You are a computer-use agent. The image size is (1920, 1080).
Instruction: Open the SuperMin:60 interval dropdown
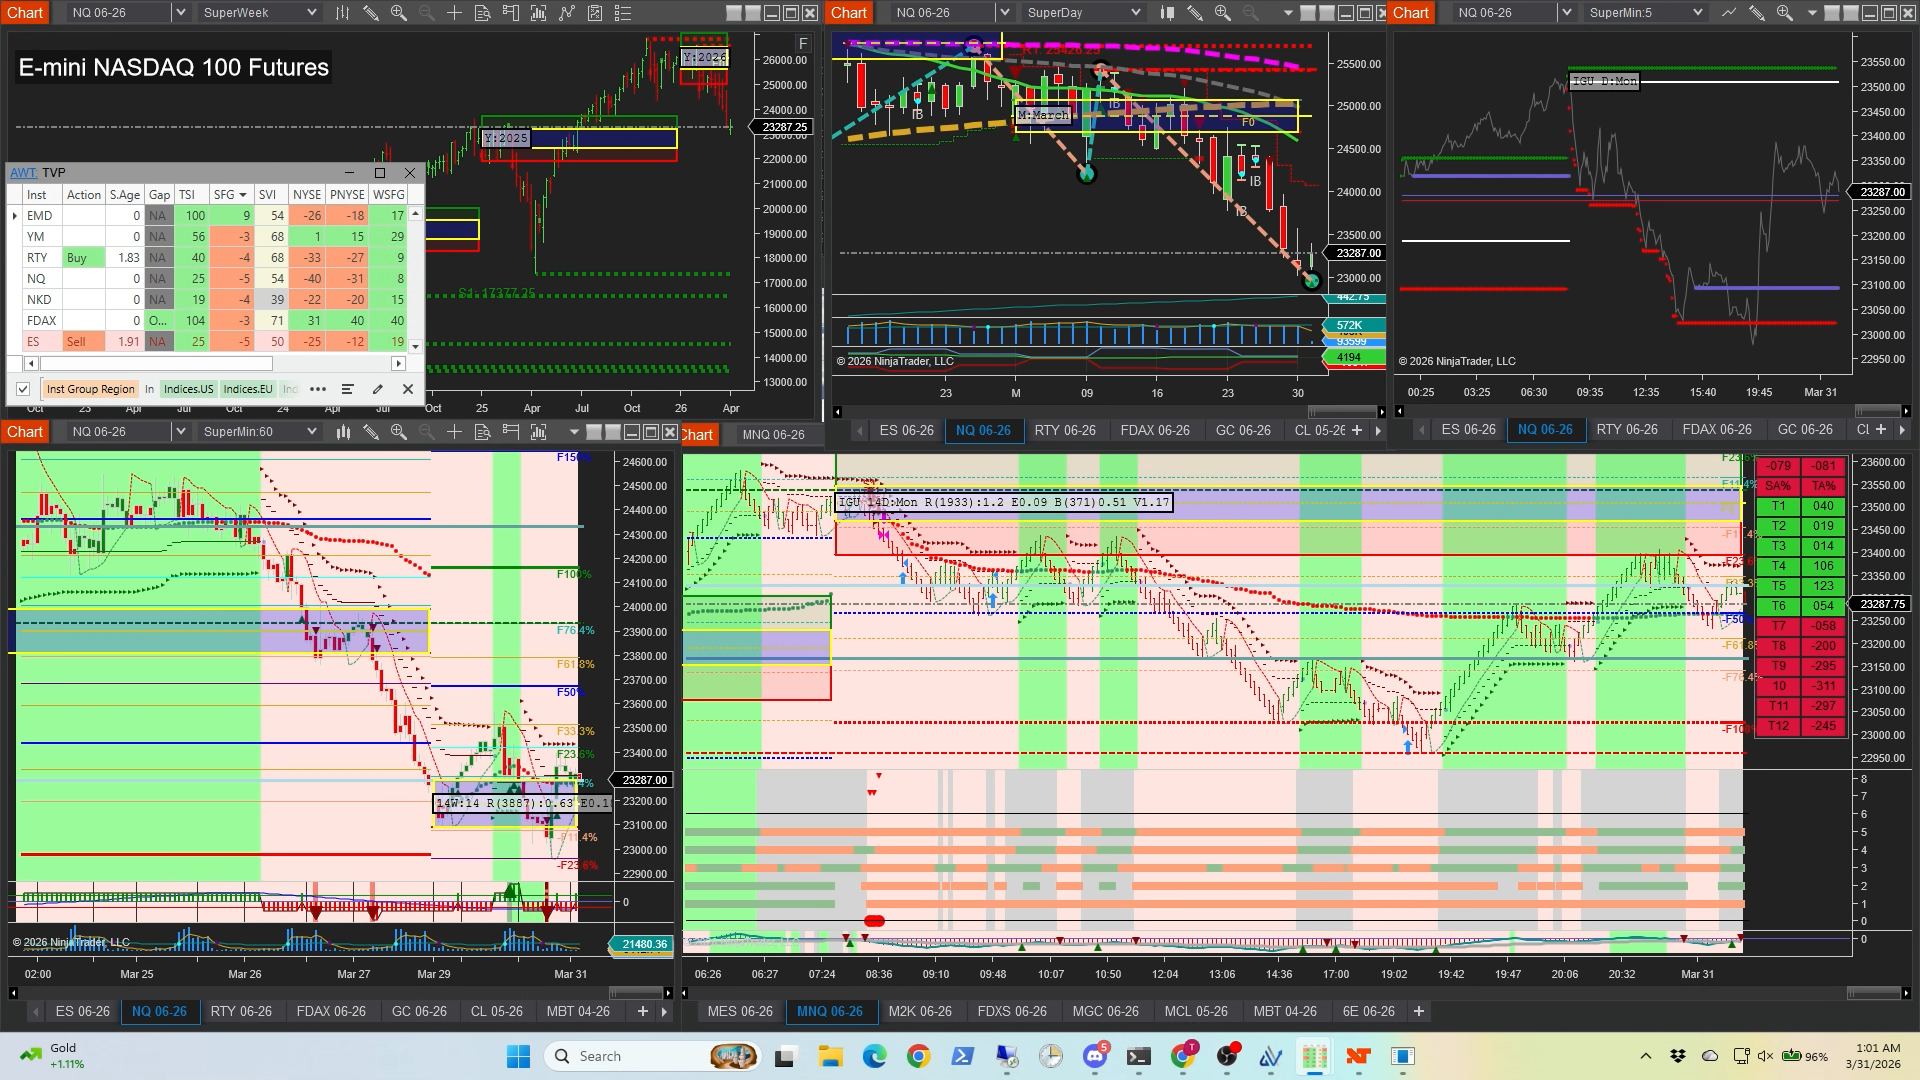pos(312,432)
